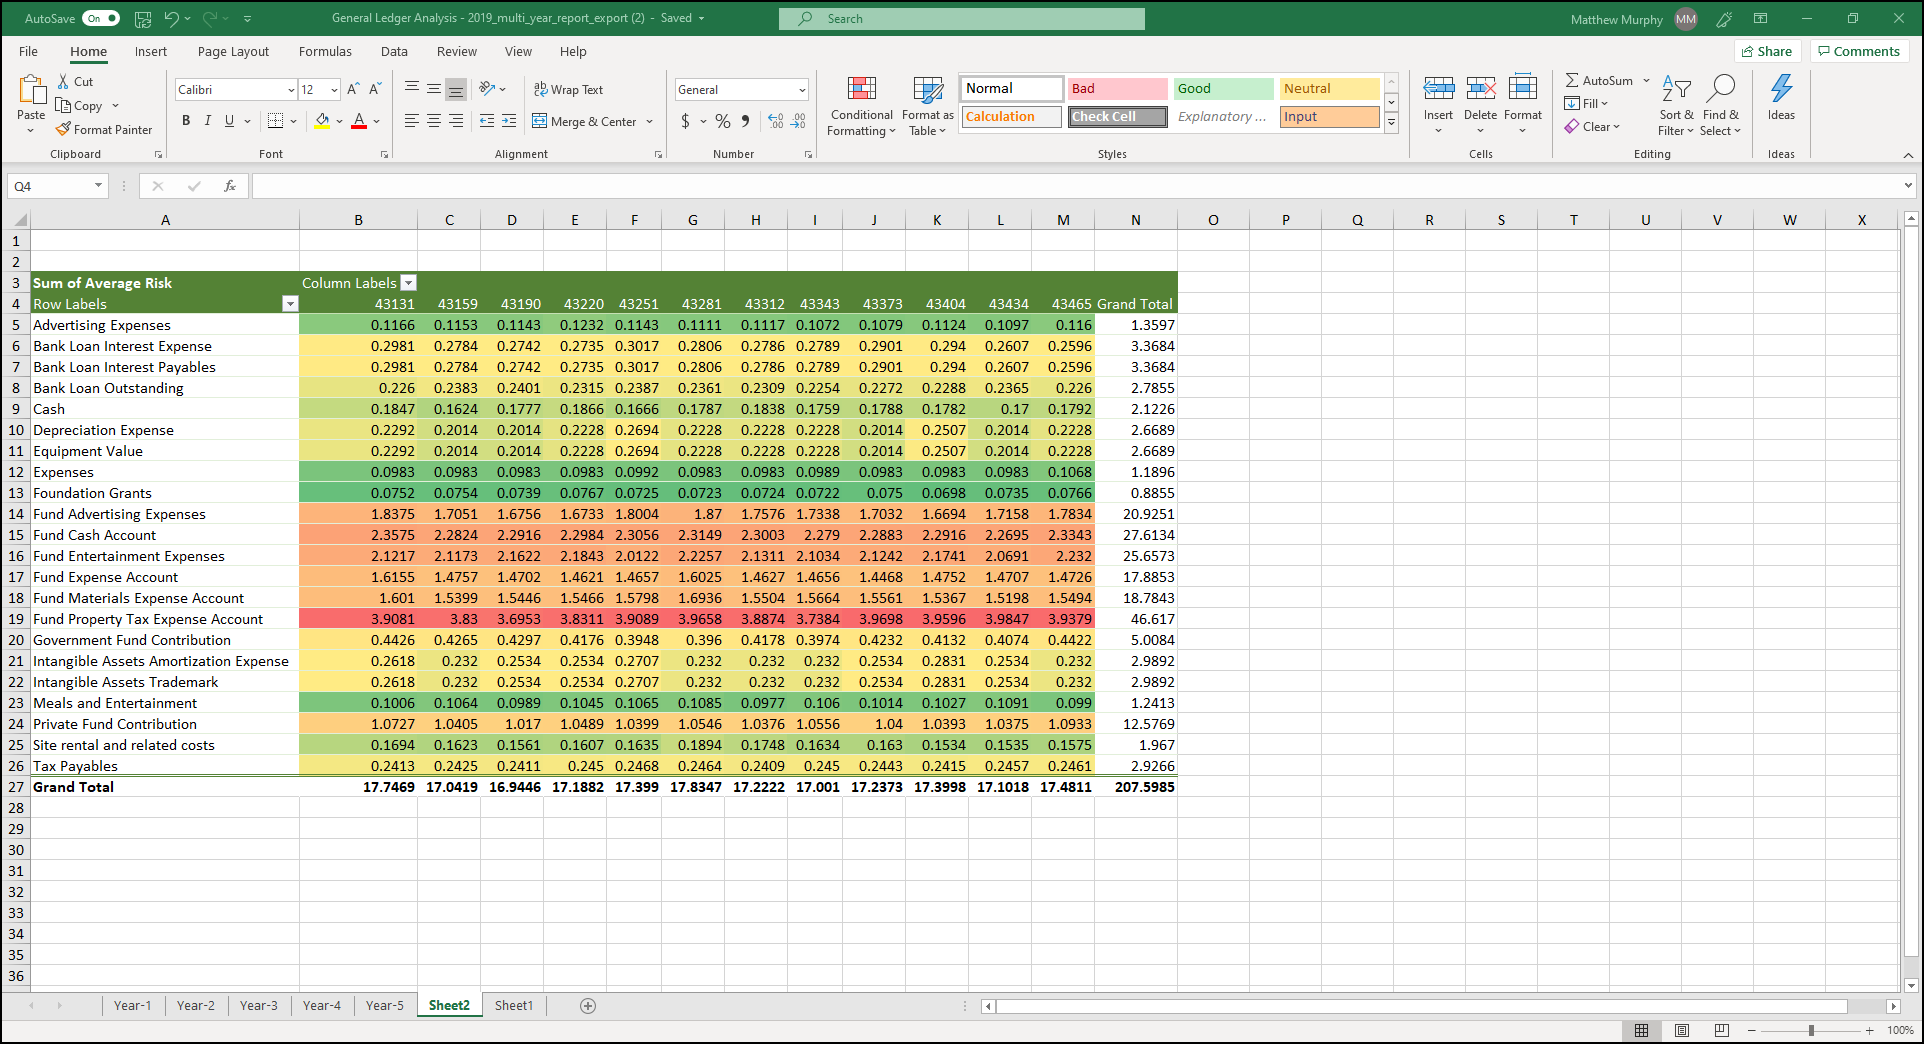
Task: Open the font size dropdown
Action: coord(333,89)
